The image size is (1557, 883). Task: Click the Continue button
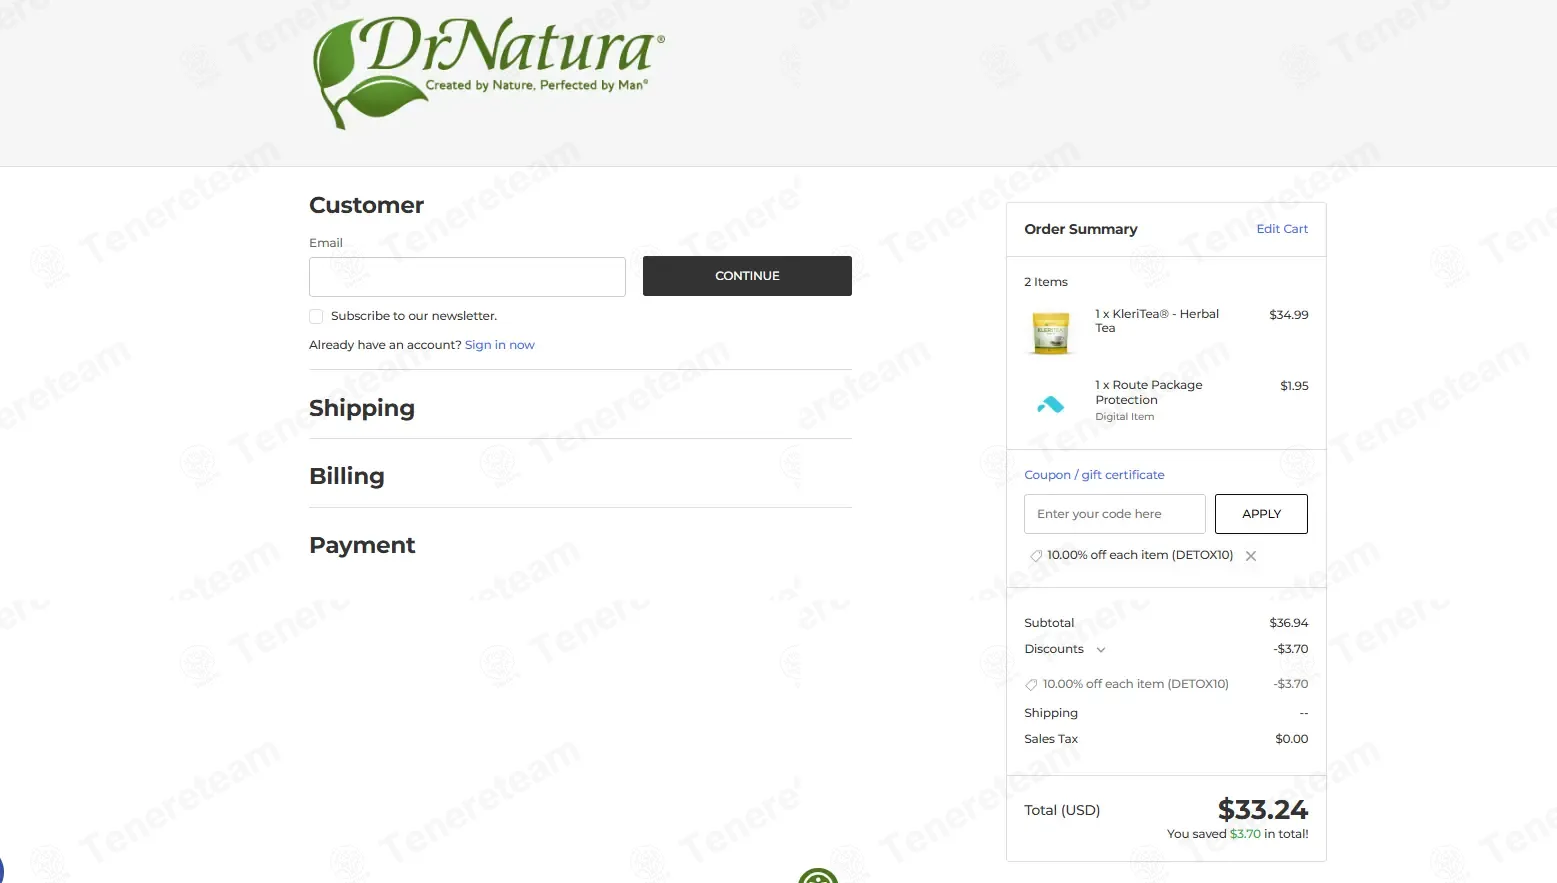pos(747,276)
